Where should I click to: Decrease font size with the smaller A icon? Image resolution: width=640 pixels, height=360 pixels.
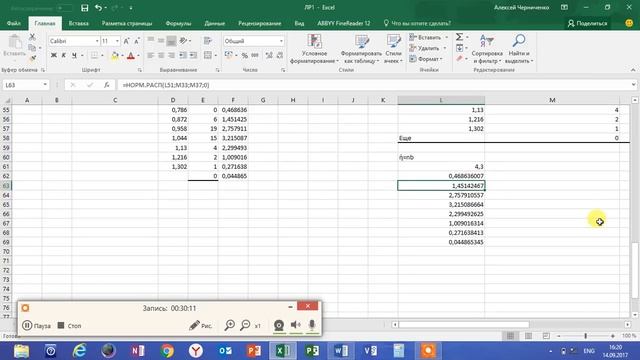(136, 41)
